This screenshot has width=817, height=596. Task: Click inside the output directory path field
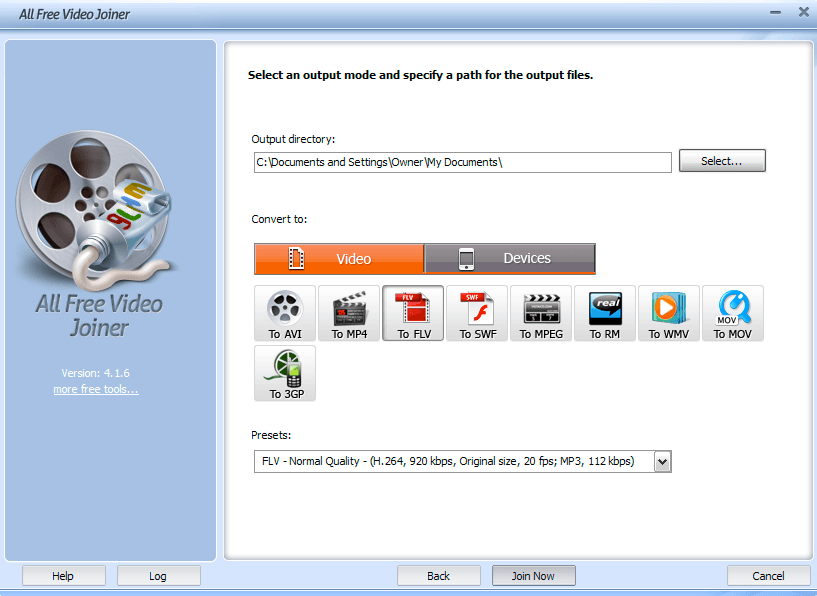click(460, 161)
